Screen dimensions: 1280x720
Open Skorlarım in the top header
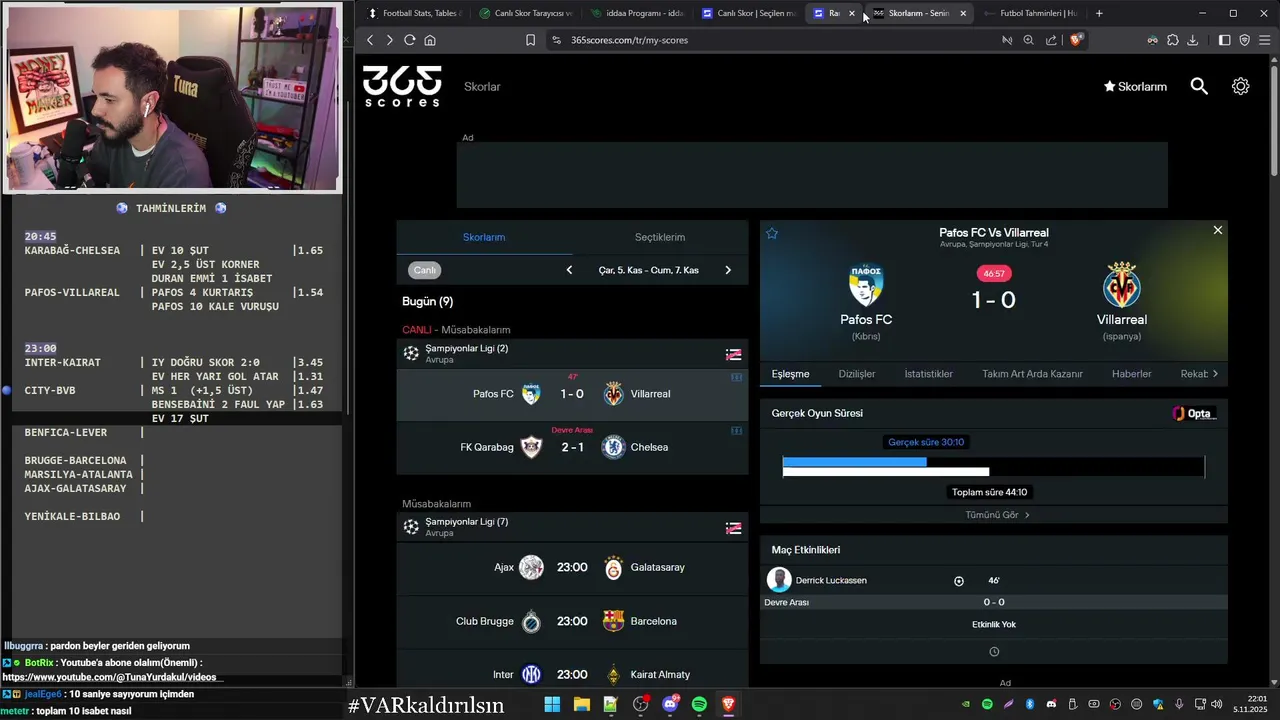[x=1135, y=87]
